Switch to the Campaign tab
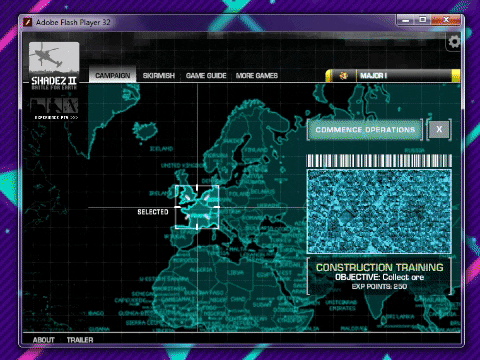This screenshot has height=360, width=480. pyautogui.click(x=113, y=75)
